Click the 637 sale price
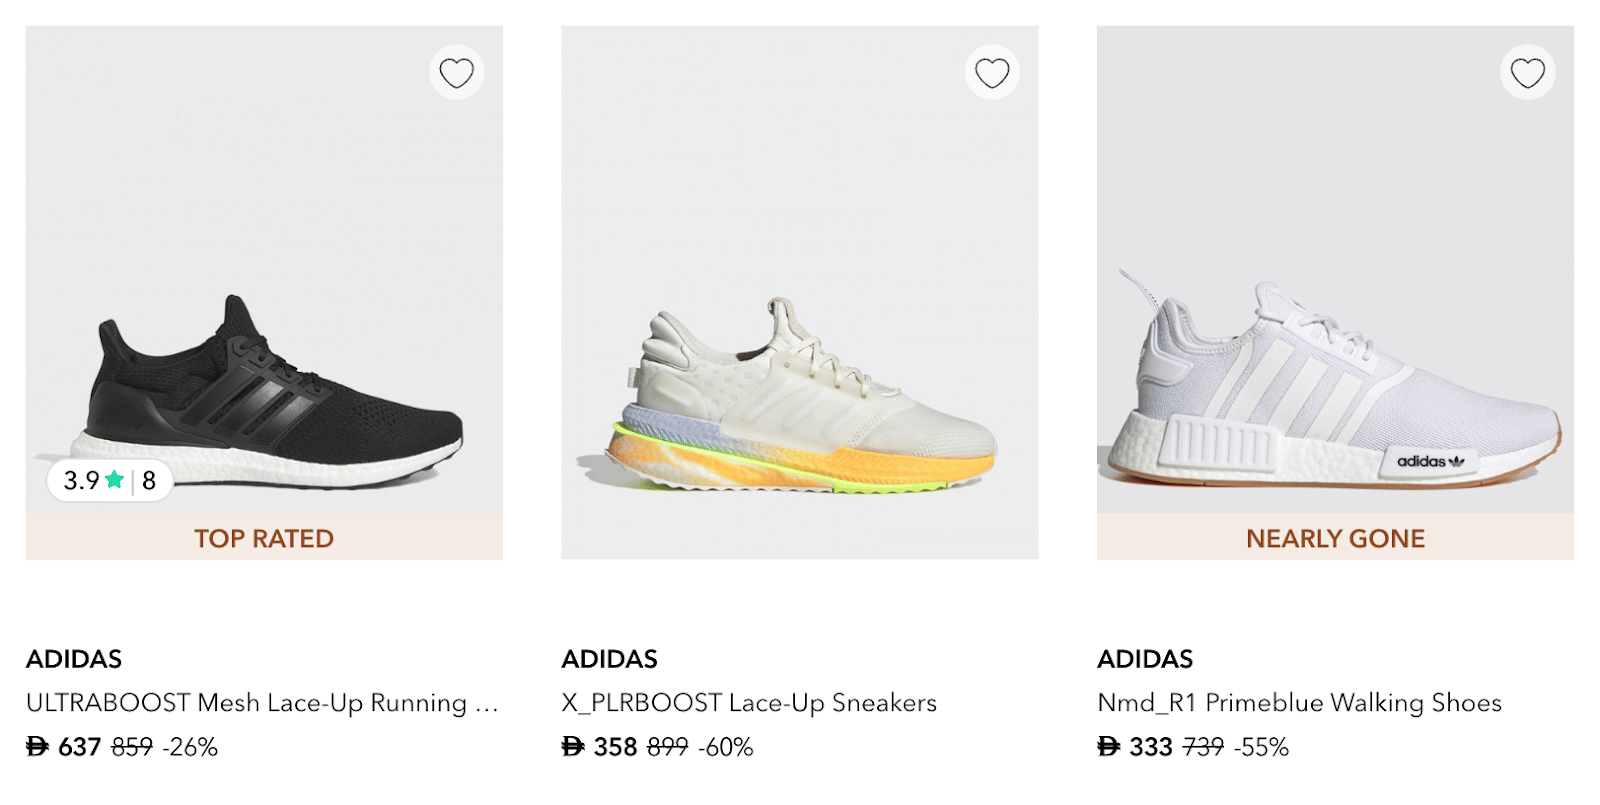The width and height of the screenshot is (1600, 805). pyautogui.click(x=79, y=747)
